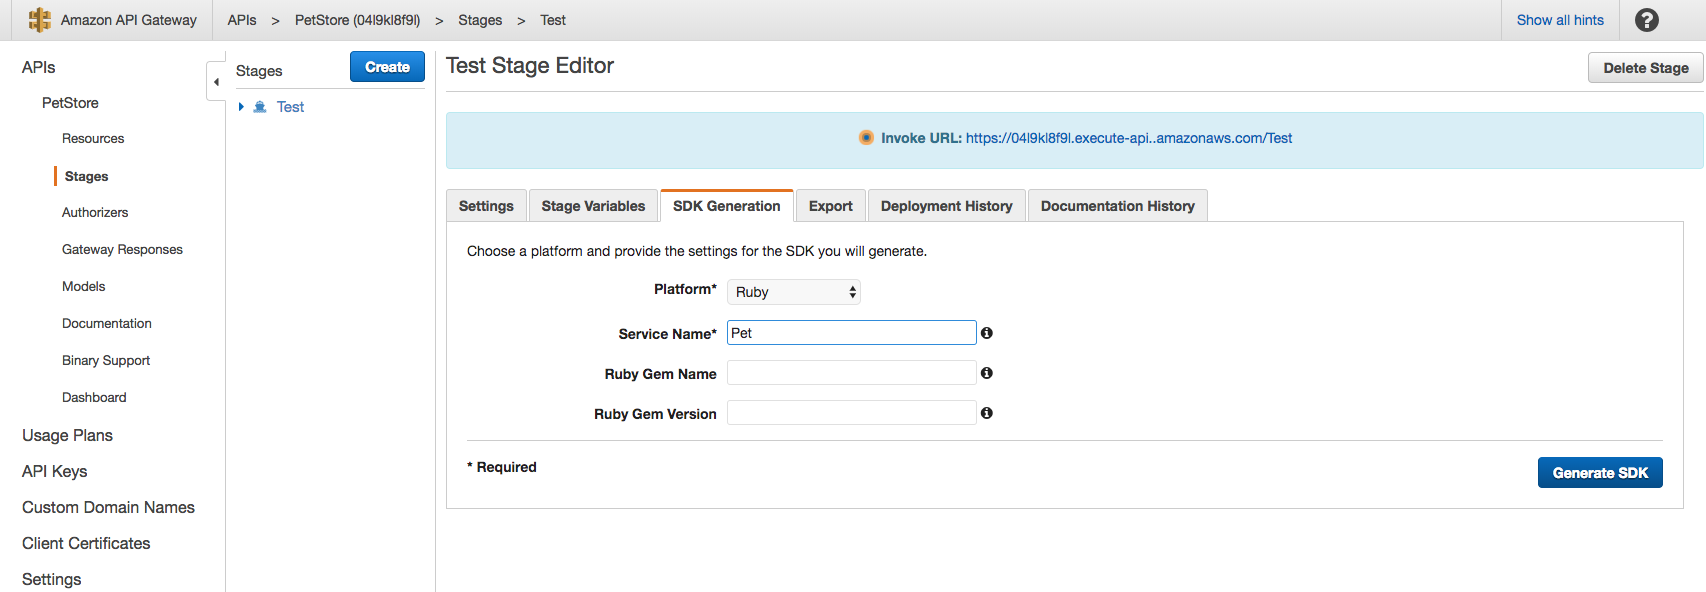
Task: Click the Delete Stage button
Action: pyautogui.click(x=1646, y=68)
